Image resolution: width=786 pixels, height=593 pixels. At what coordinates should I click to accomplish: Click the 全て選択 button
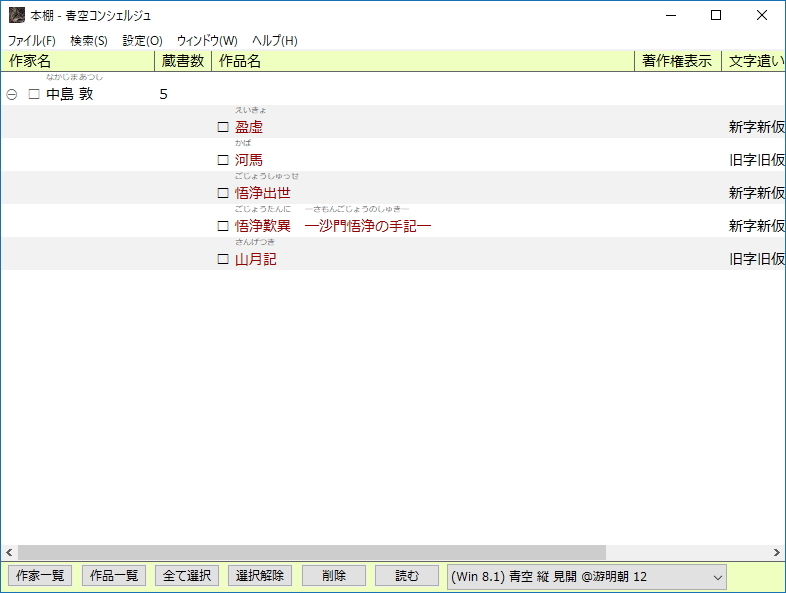[x=187, y=575]
